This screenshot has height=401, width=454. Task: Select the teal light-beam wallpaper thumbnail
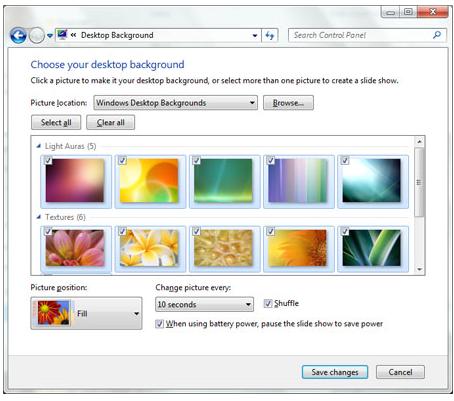tap(372, 181)
